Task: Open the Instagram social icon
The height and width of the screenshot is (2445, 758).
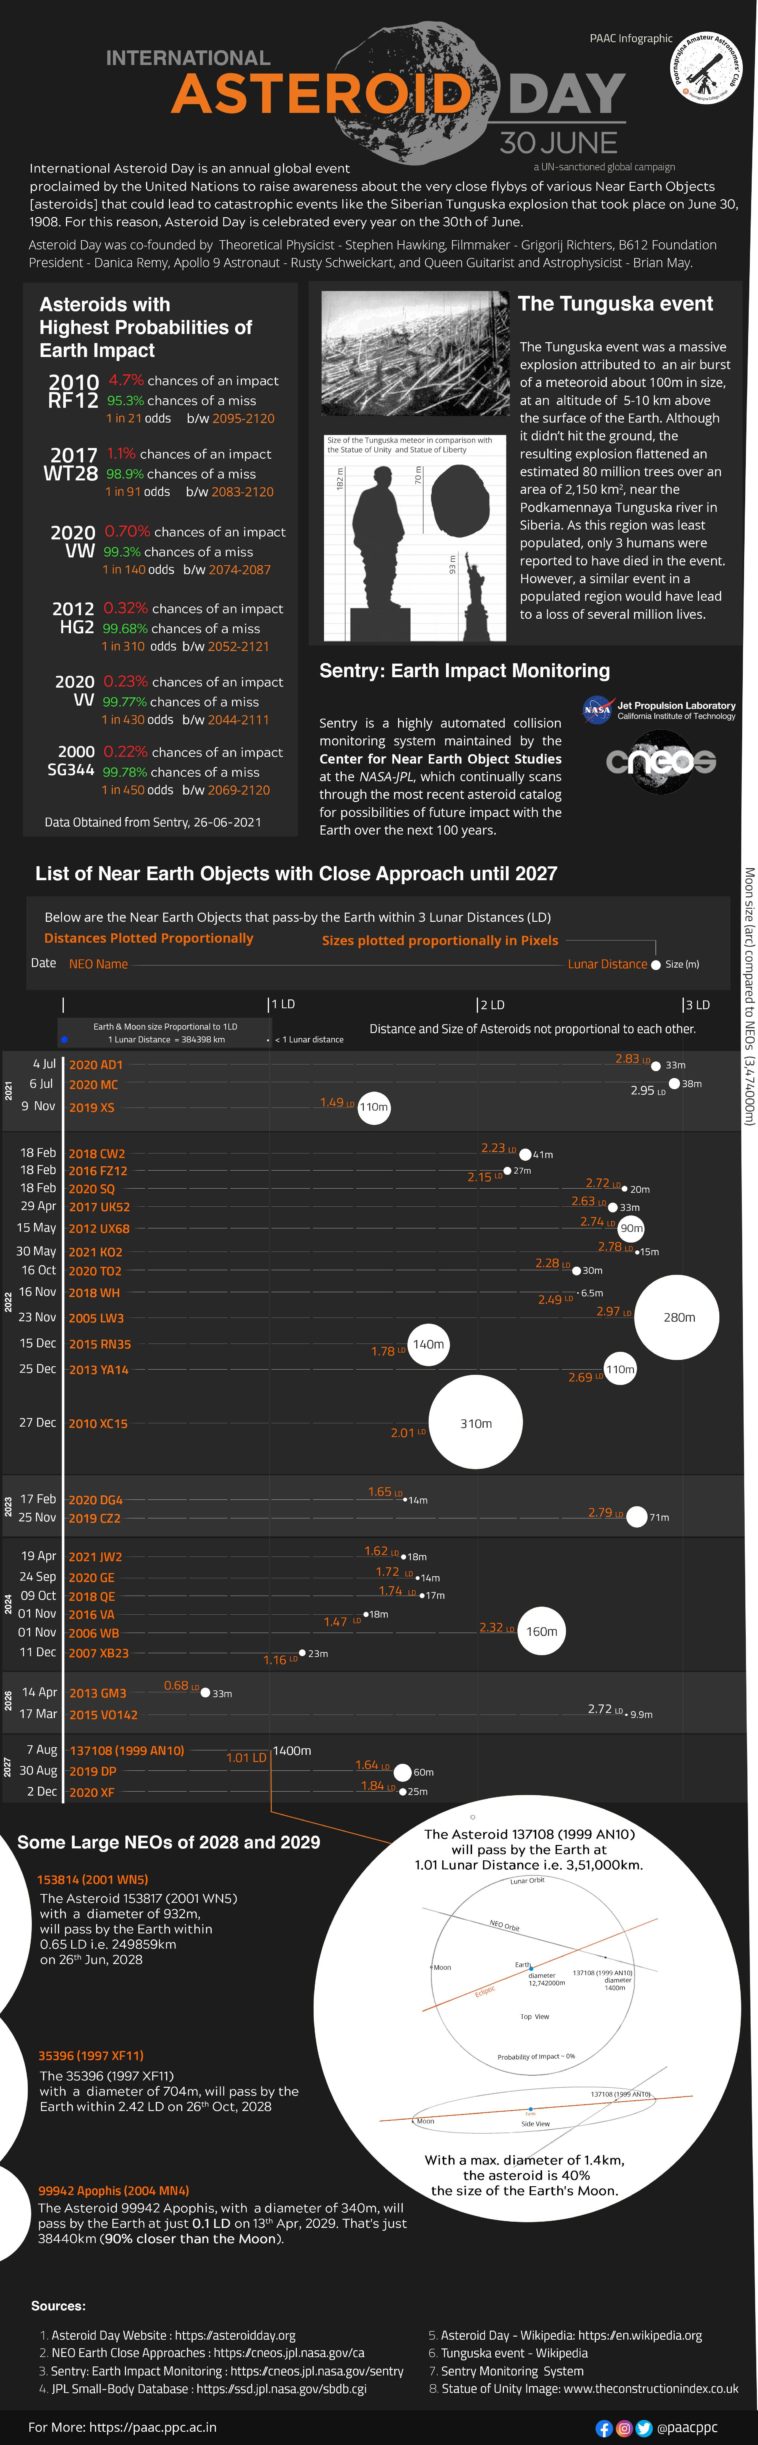Action: coord(624,2427)
